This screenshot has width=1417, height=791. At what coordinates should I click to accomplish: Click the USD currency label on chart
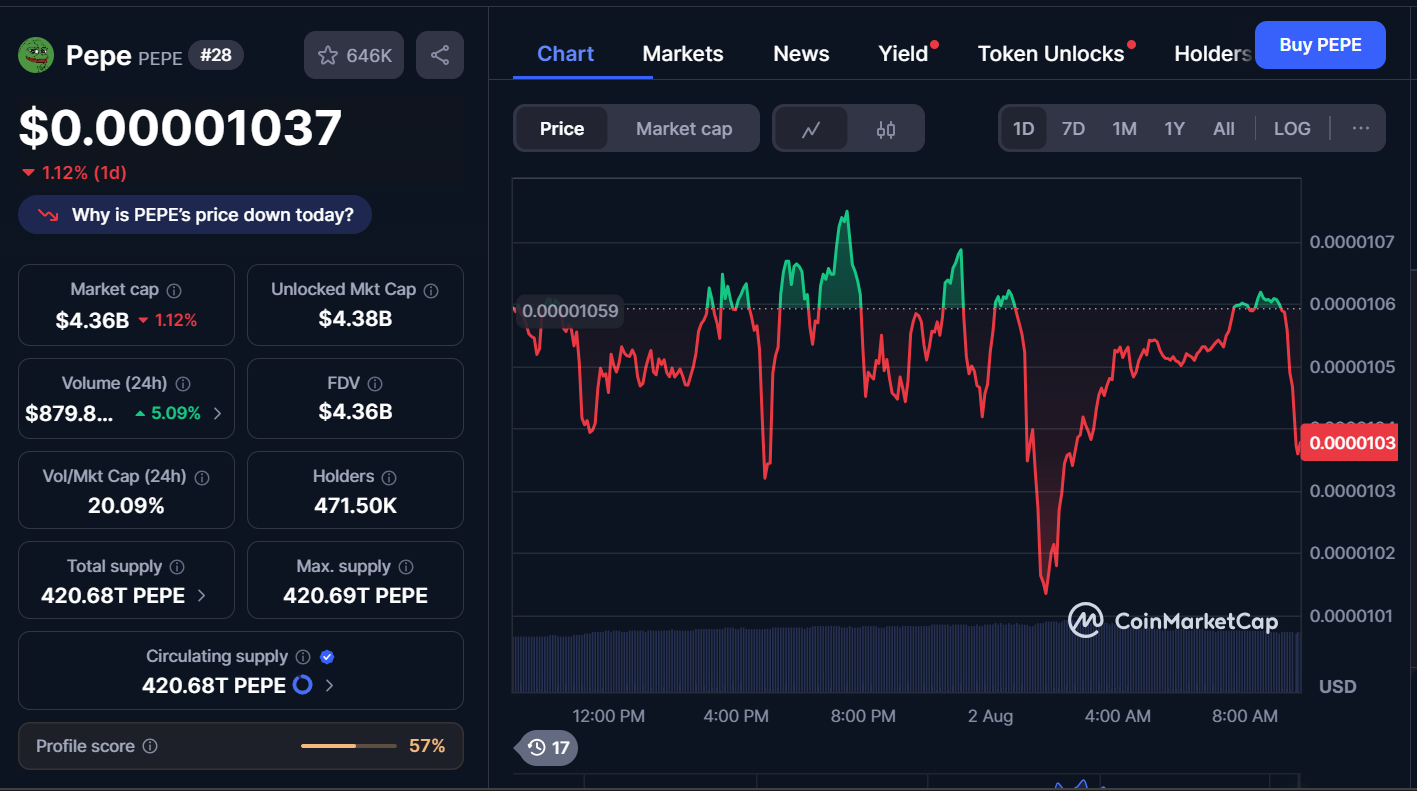[x=1338, y=686]
